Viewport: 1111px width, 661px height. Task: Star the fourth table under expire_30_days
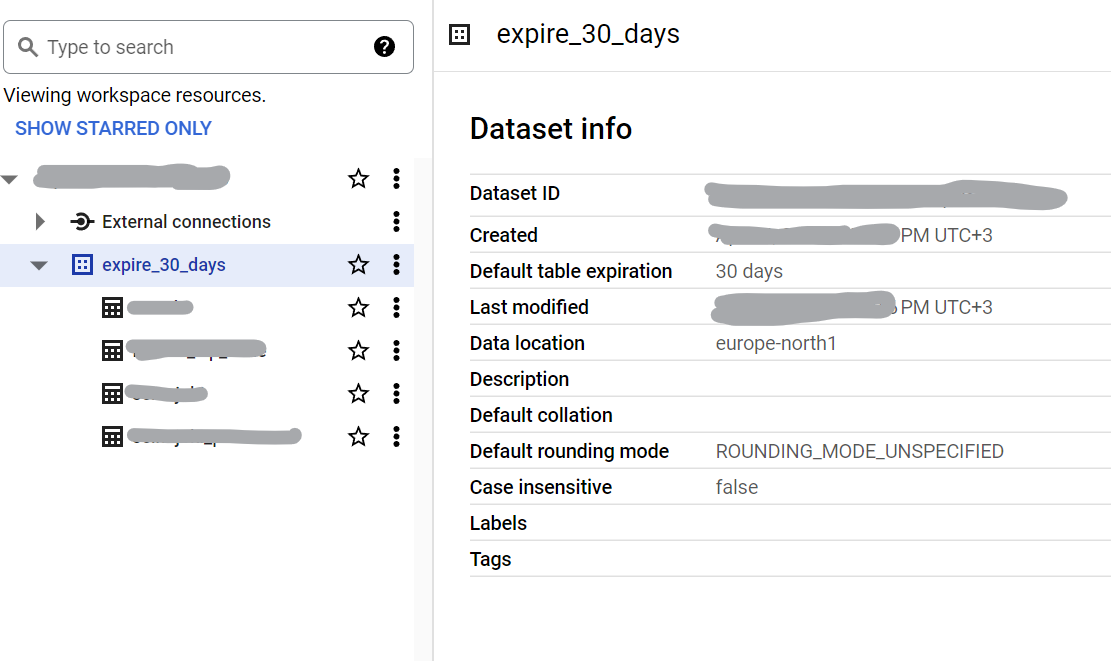point(359,436)
